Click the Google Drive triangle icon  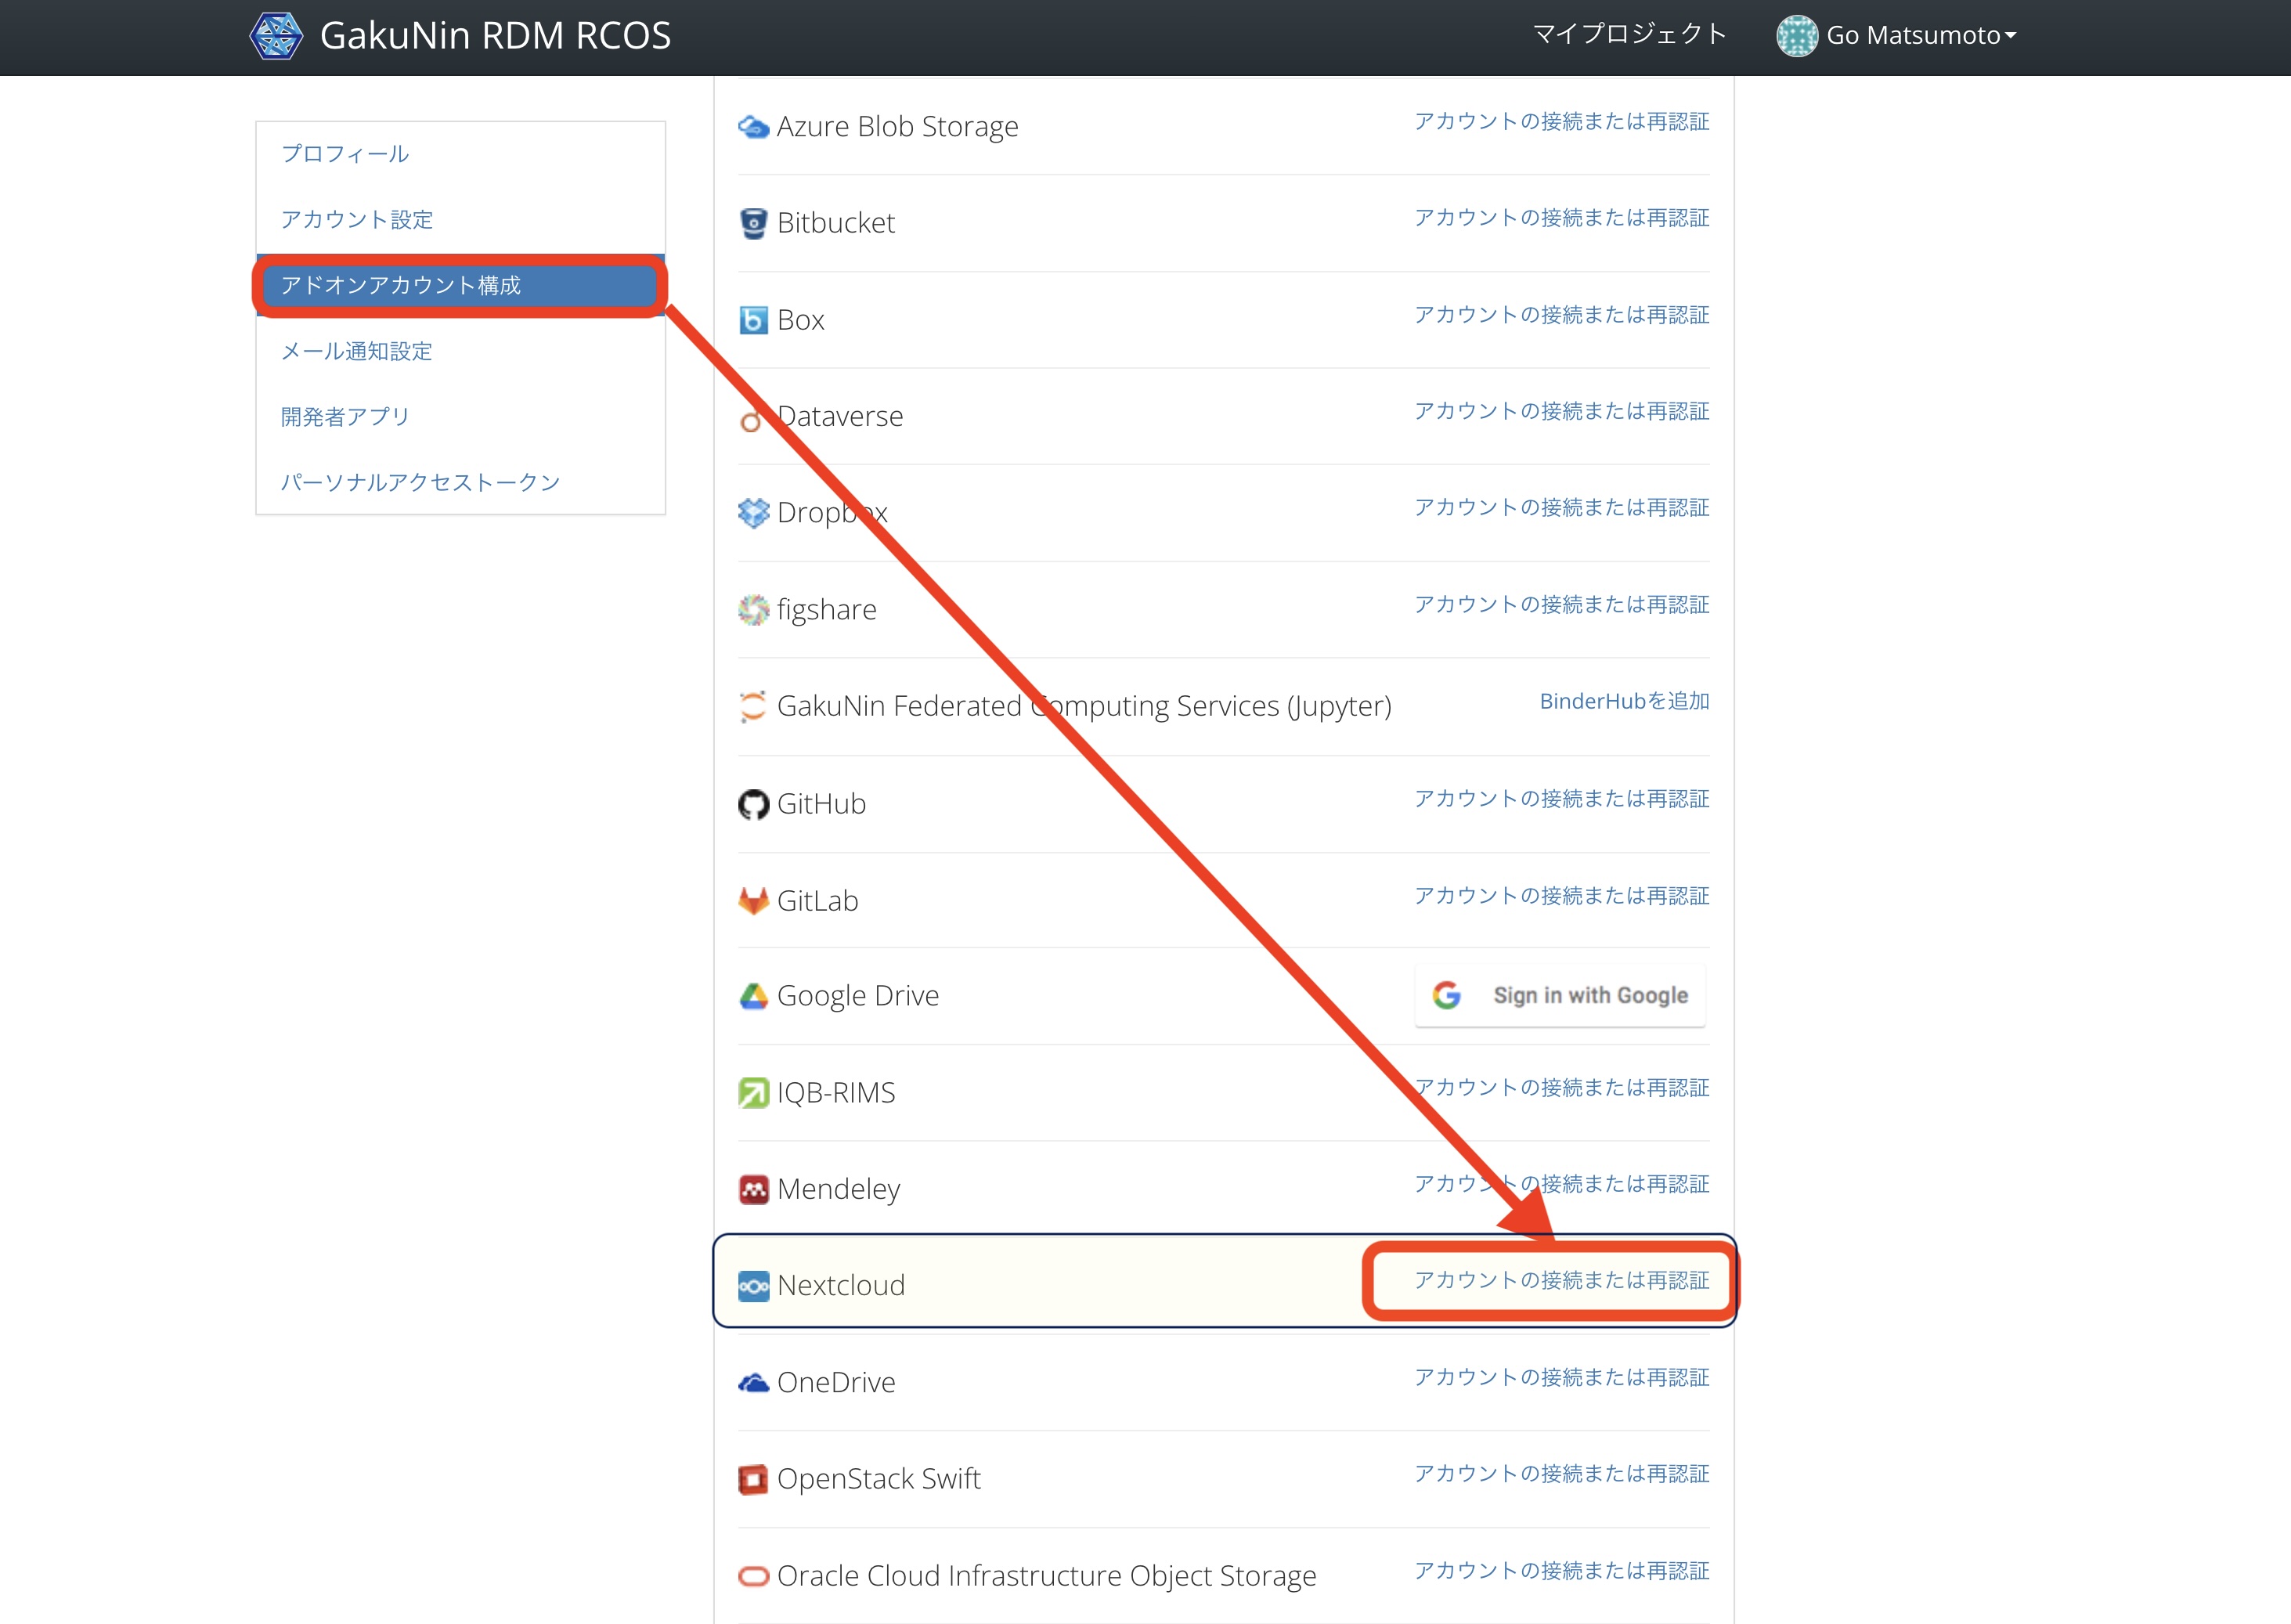(753, 996)
